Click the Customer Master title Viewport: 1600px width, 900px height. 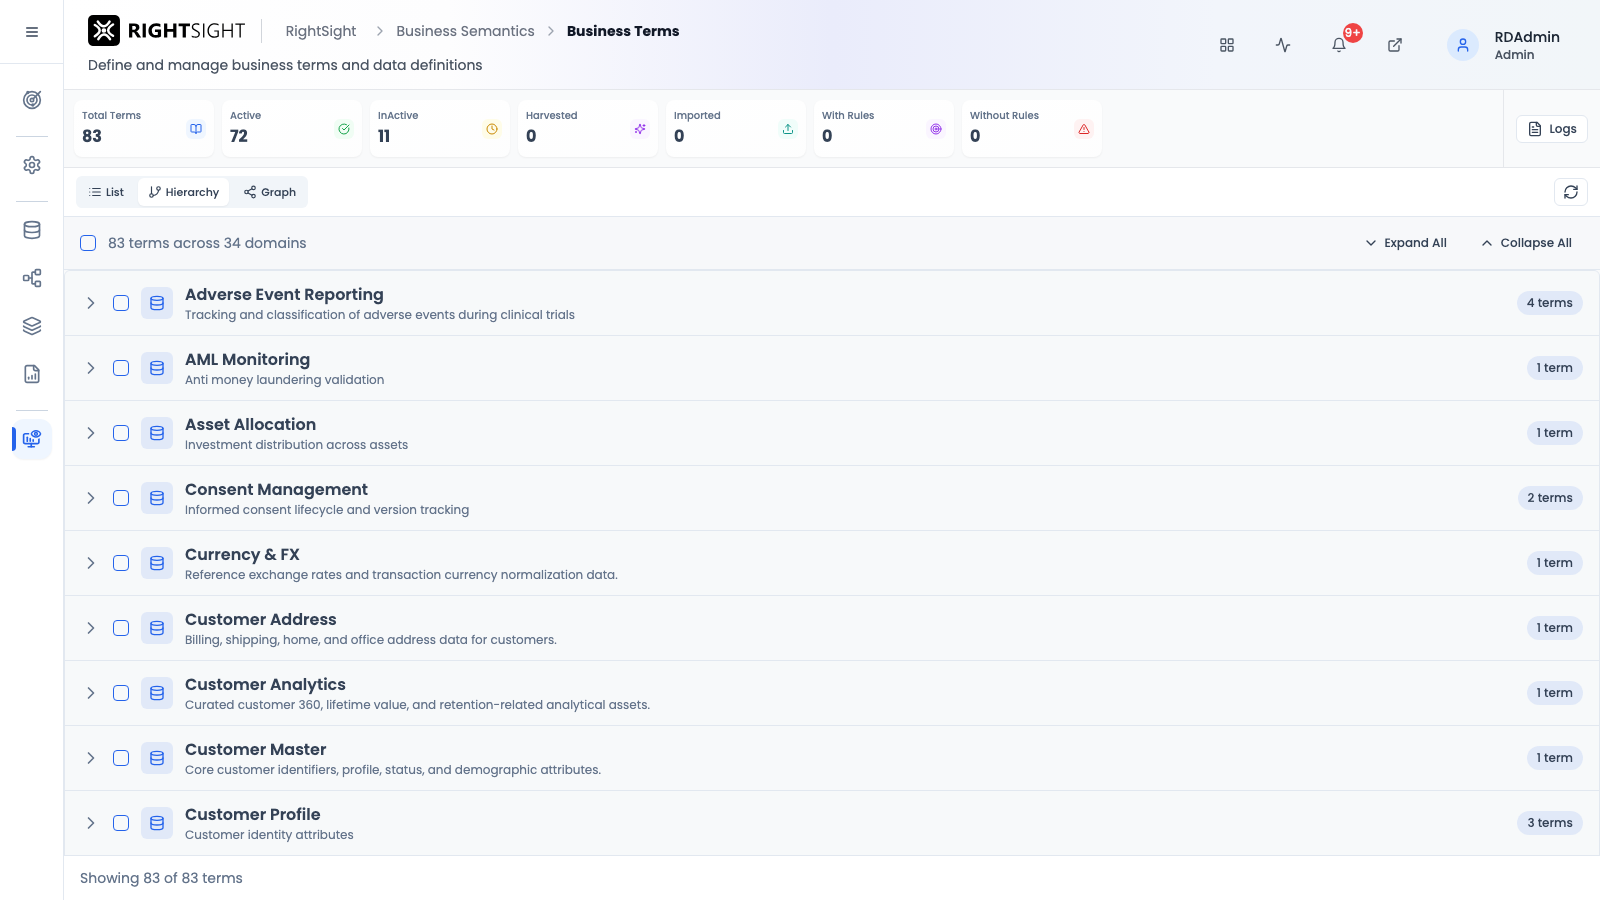pos(256,749)
